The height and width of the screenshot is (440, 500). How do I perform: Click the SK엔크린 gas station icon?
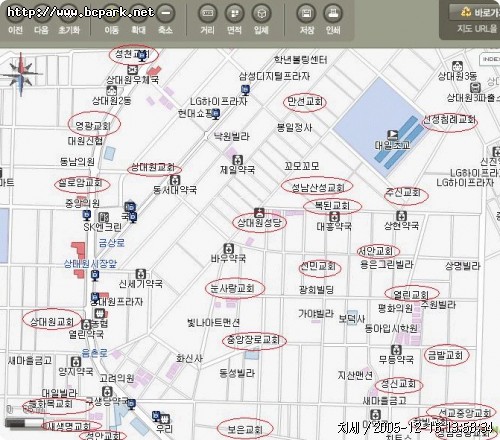pyautogui.click(x=104, y=217)
